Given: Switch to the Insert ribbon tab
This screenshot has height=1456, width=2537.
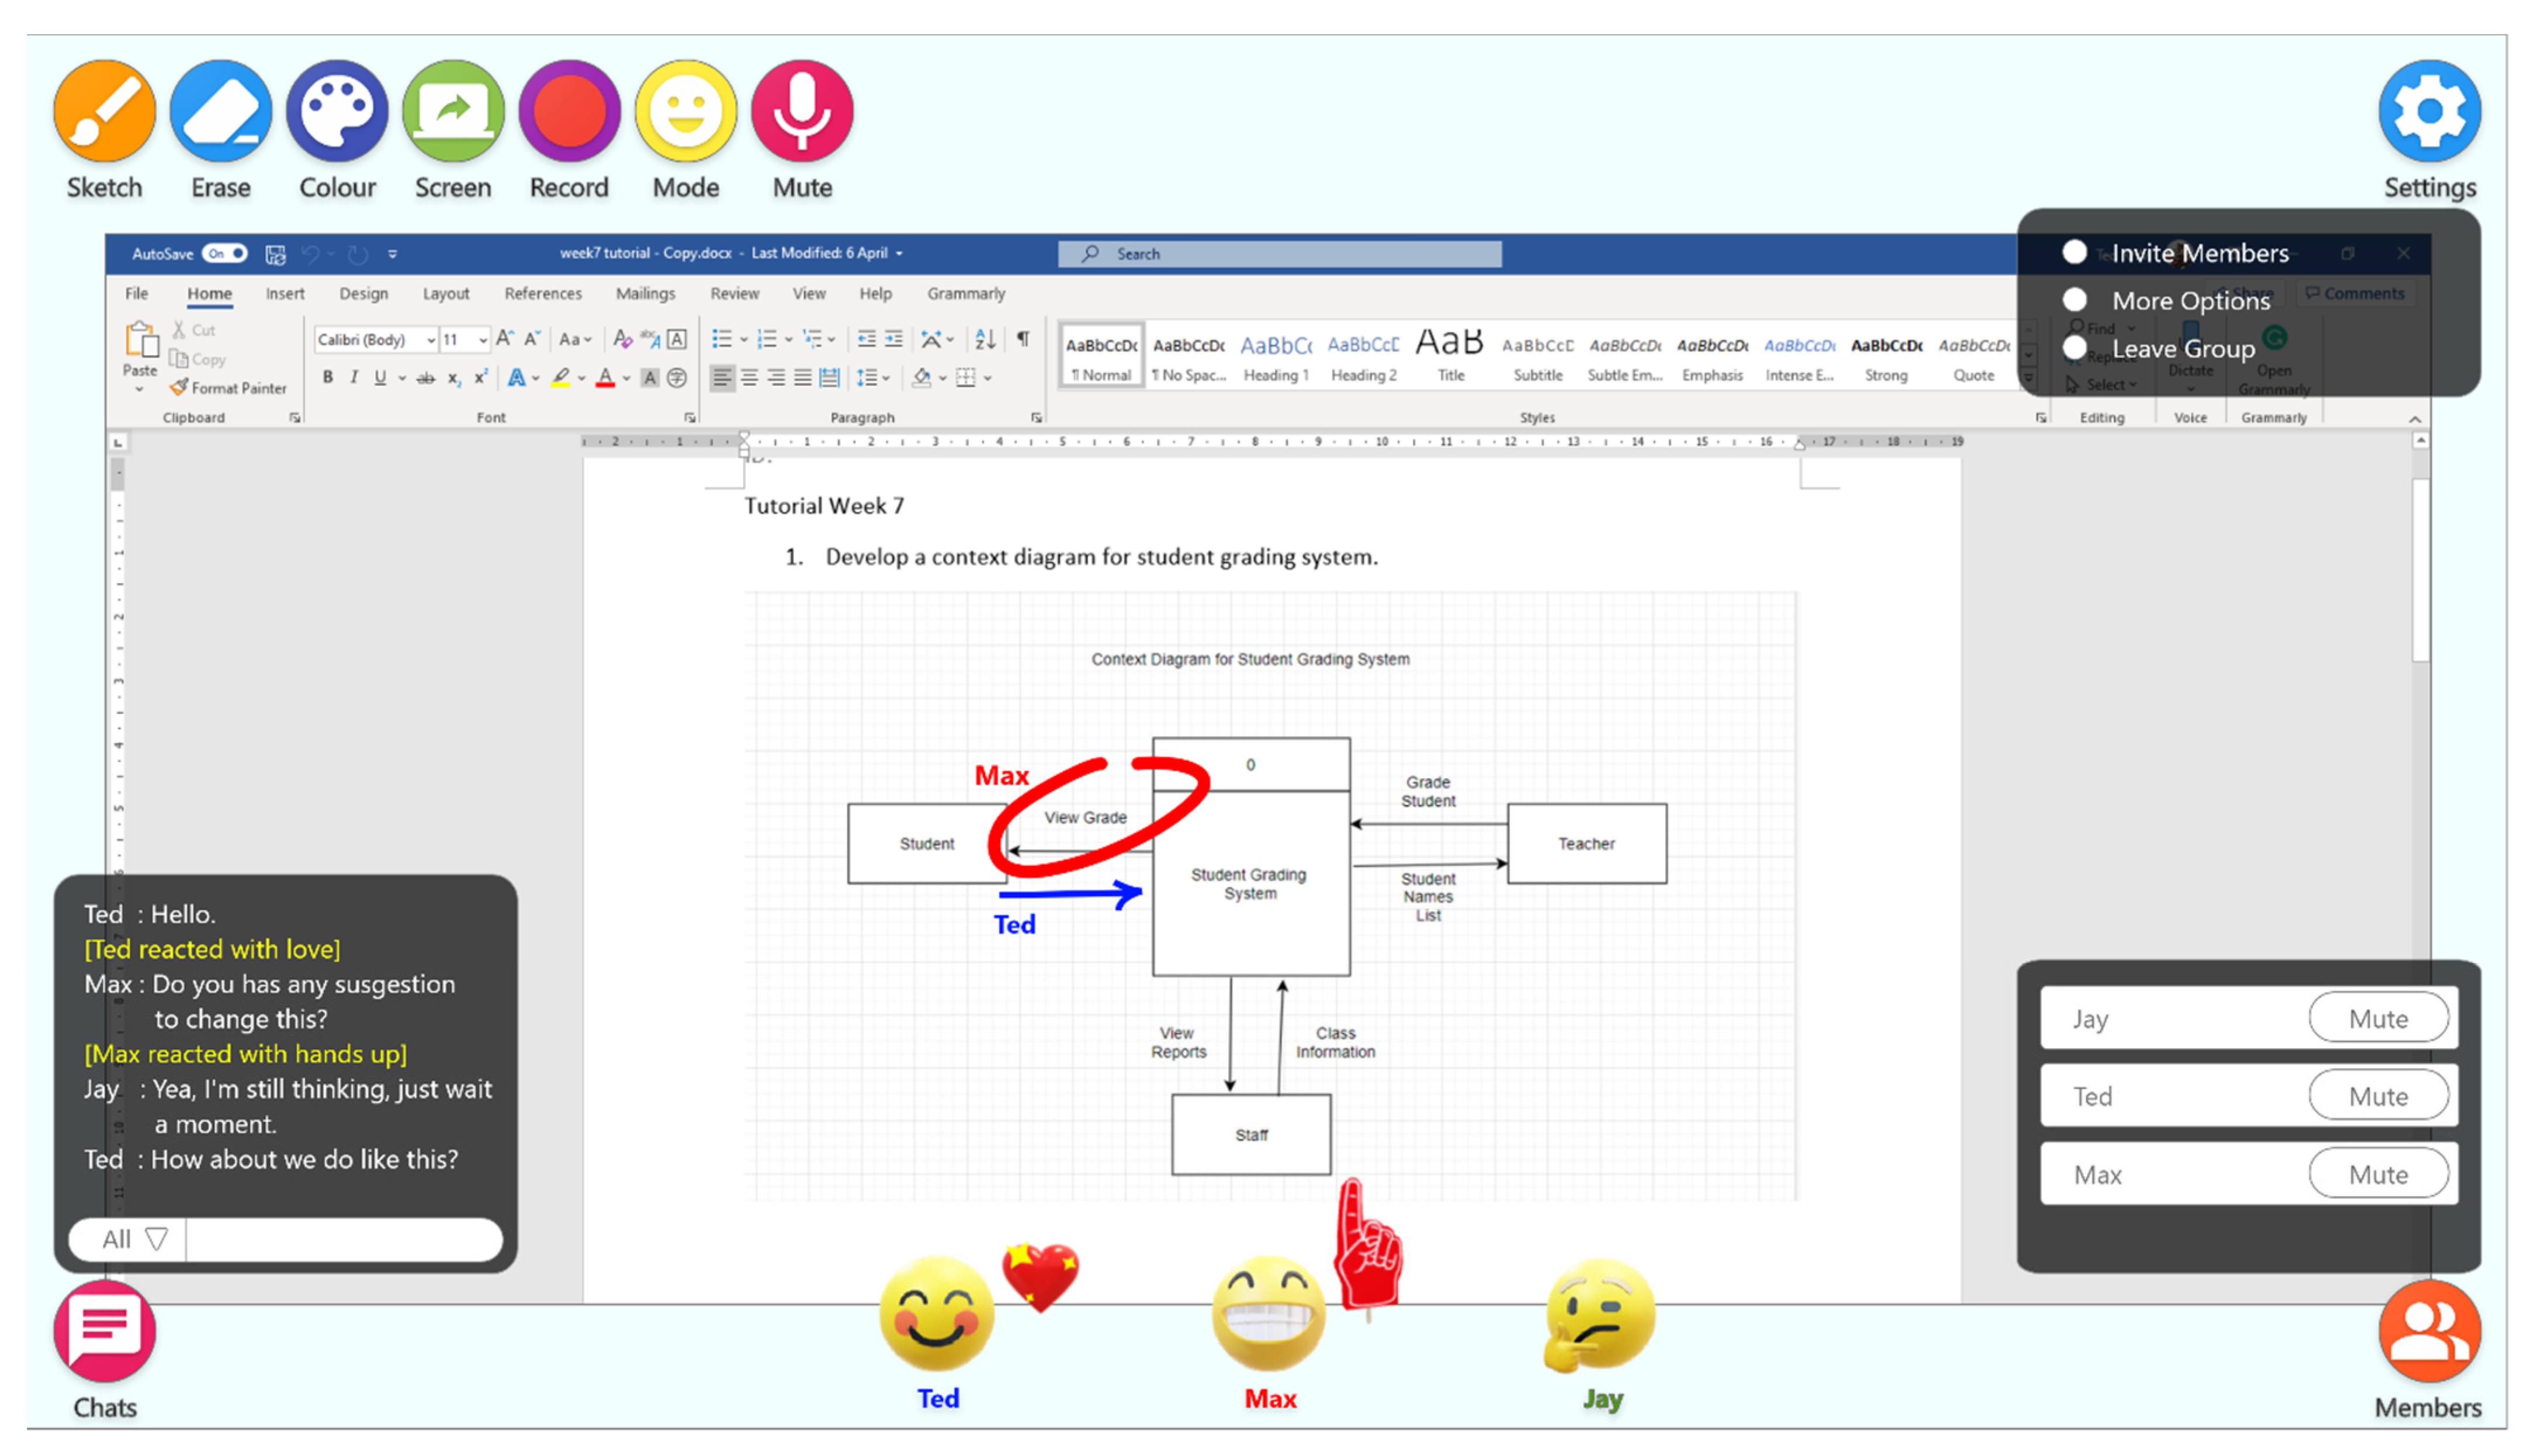Looking at the screenshot, I should point(285,293).
